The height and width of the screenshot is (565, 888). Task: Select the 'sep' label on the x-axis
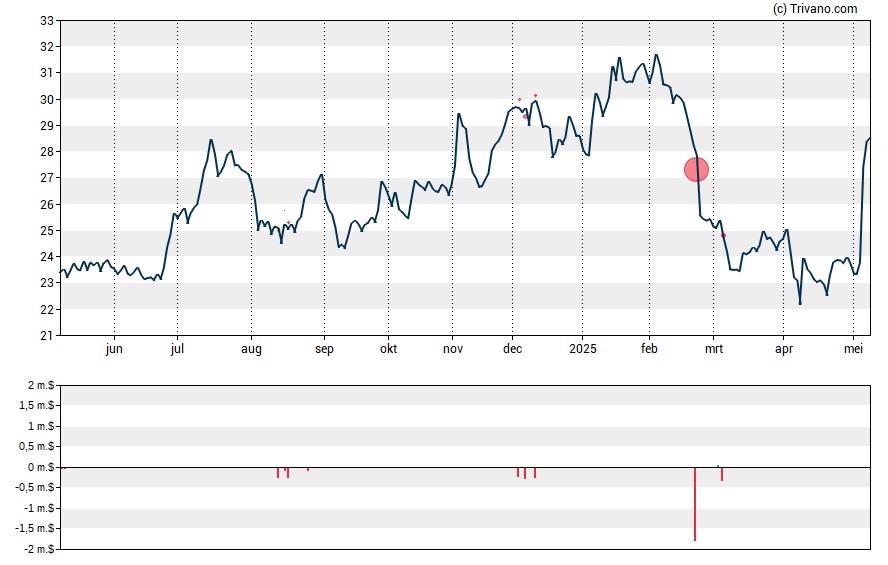pyautogui.click(x=325, y=349)
